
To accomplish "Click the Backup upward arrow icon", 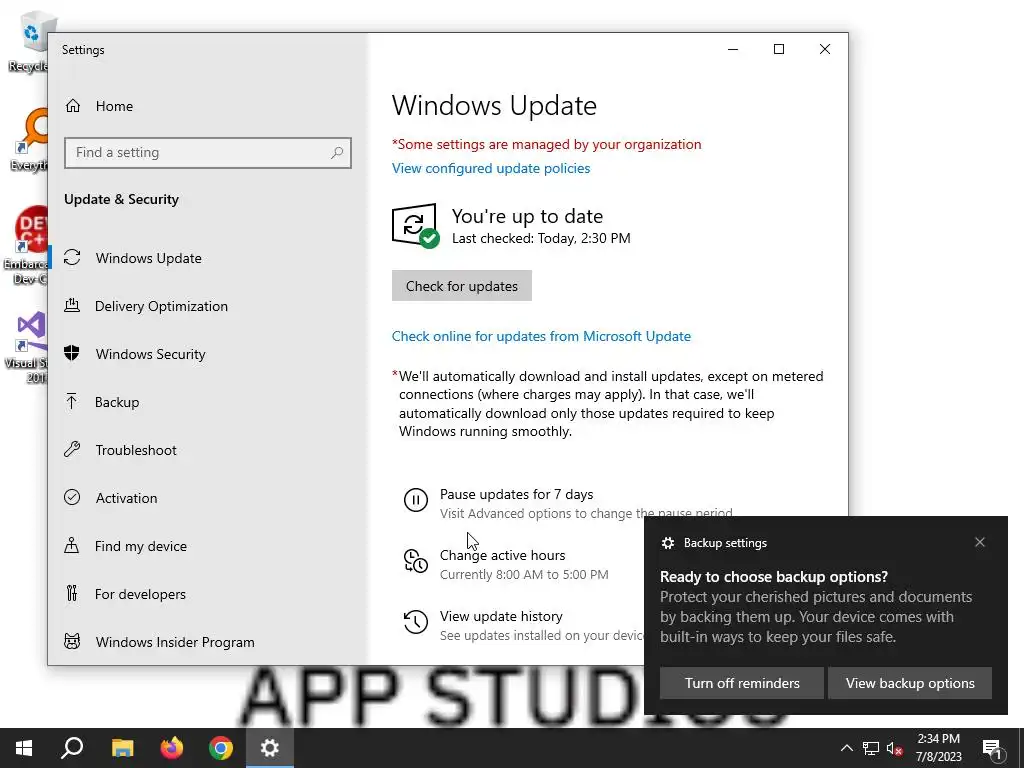I will 72,402.
